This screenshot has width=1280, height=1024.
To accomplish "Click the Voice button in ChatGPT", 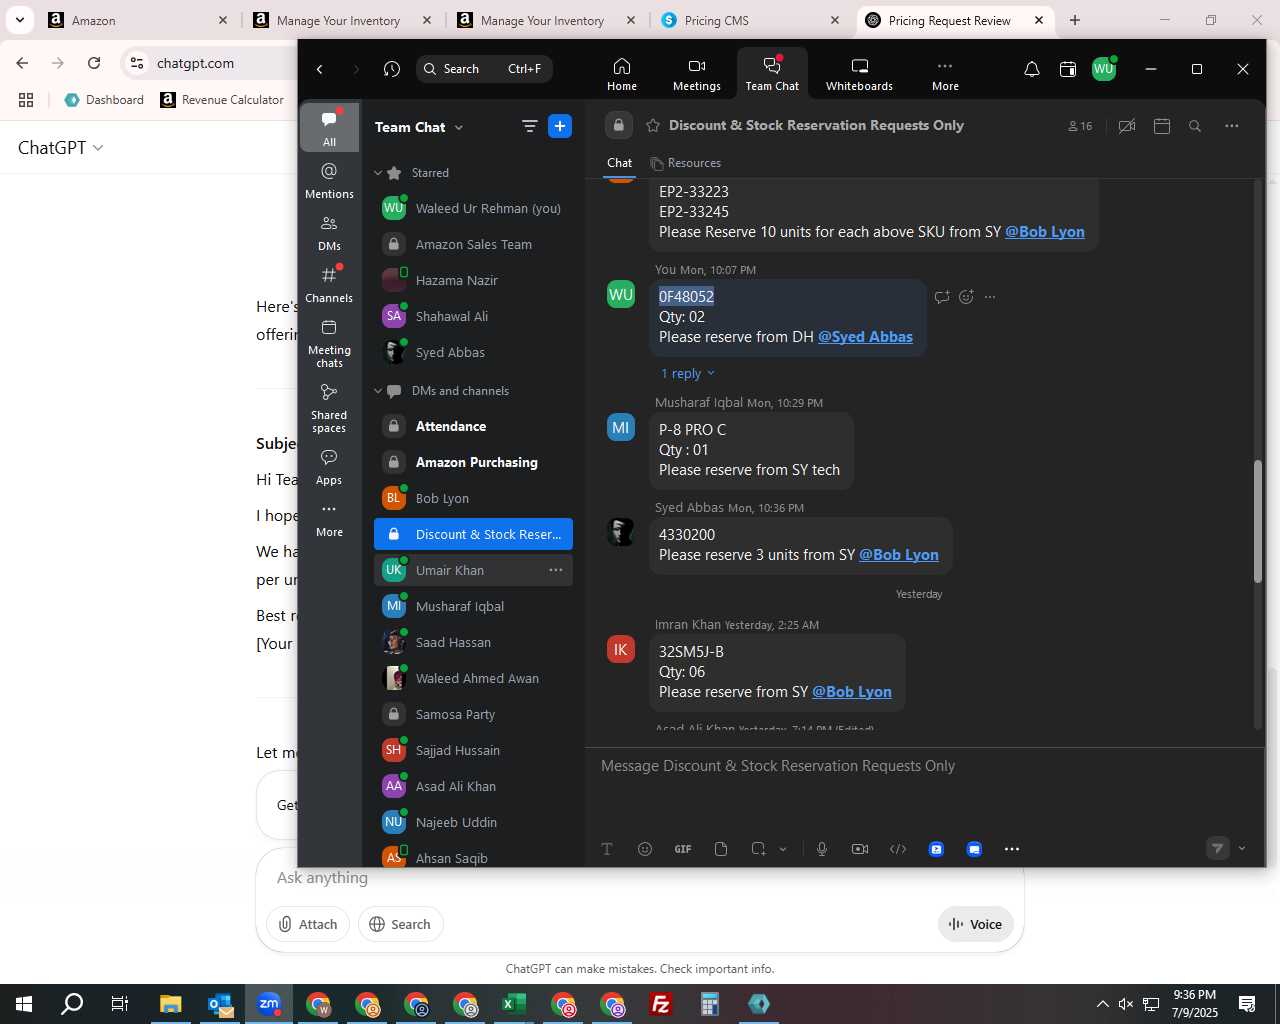I will pos(976,924).
